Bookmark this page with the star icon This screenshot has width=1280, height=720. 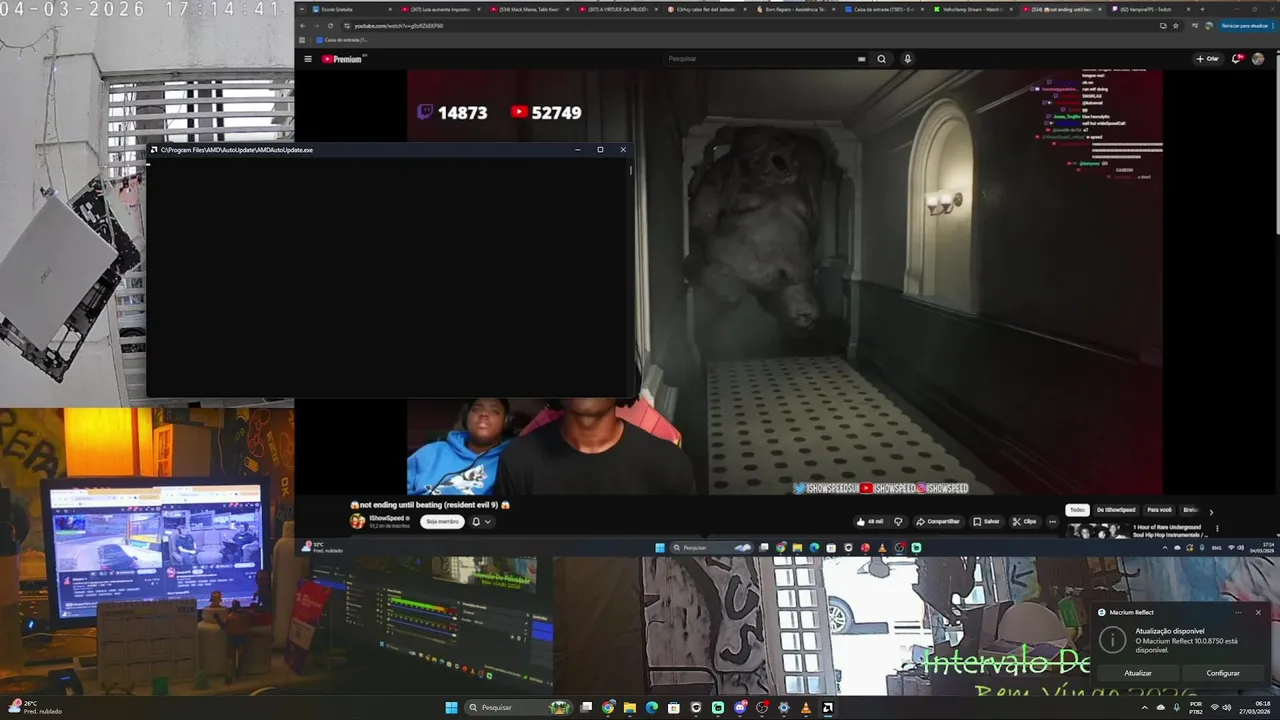tap(1175, 26)
